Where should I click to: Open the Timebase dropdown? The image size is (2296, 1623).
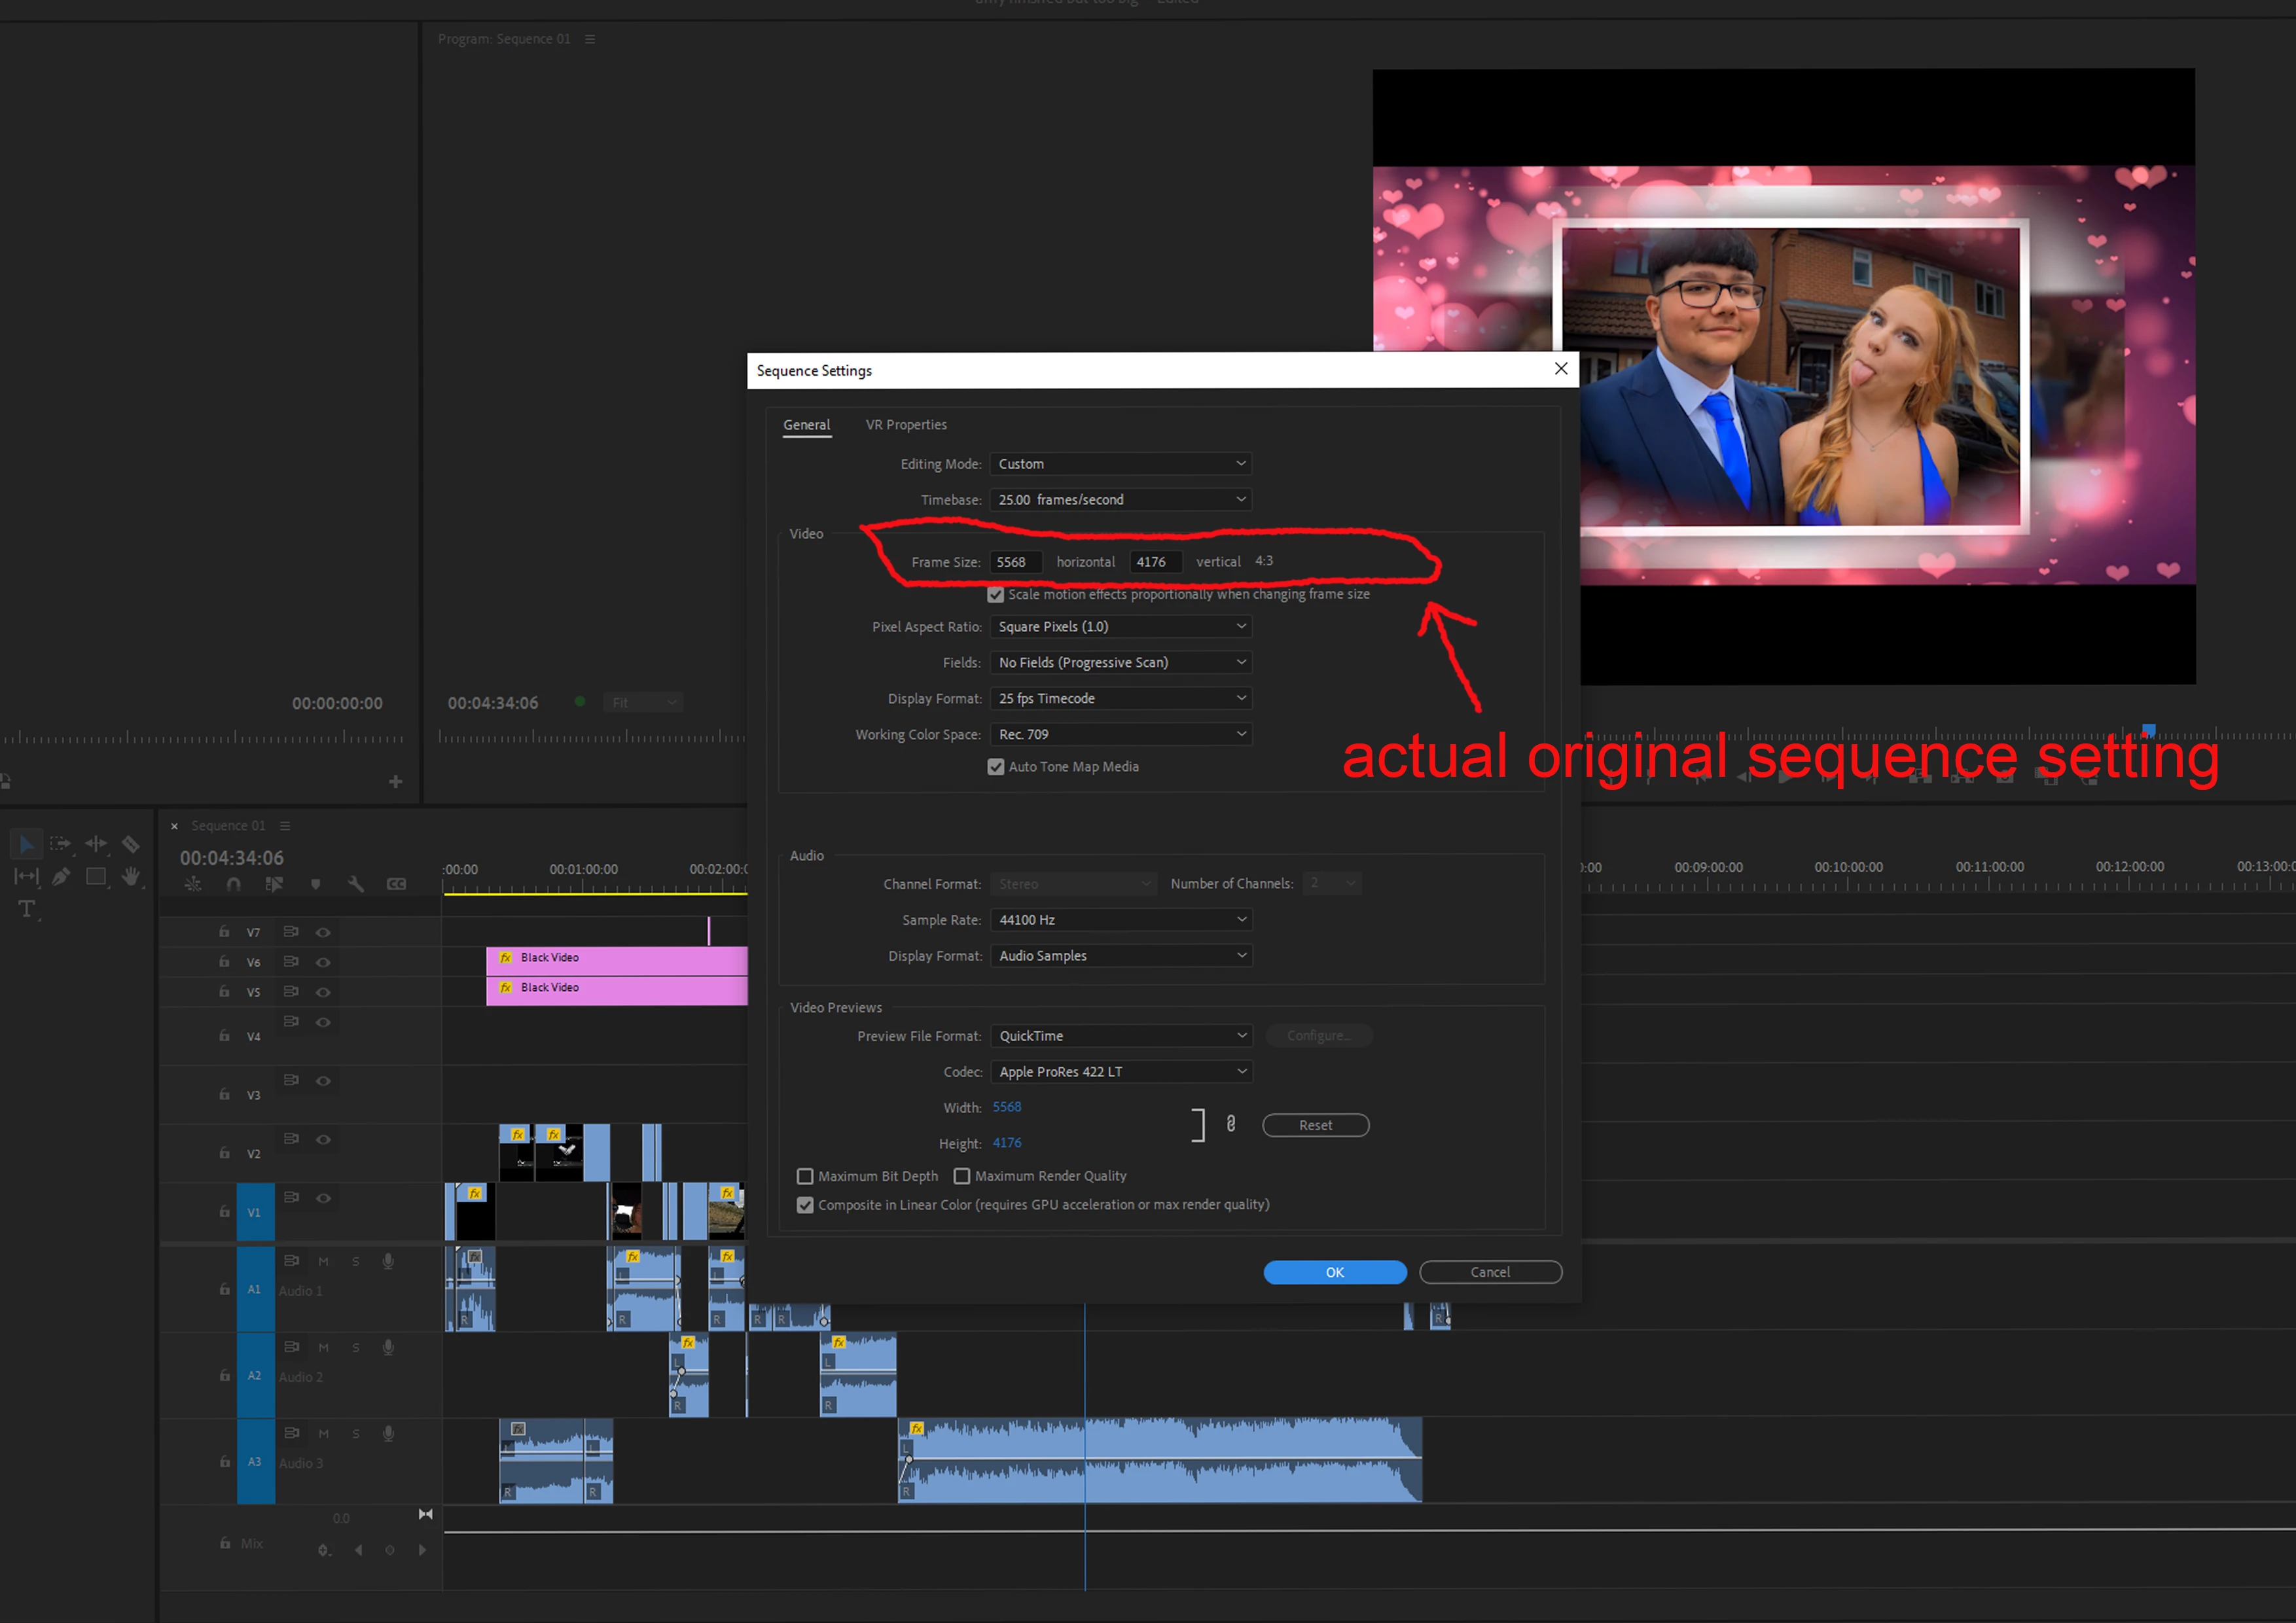(1120, 500)
